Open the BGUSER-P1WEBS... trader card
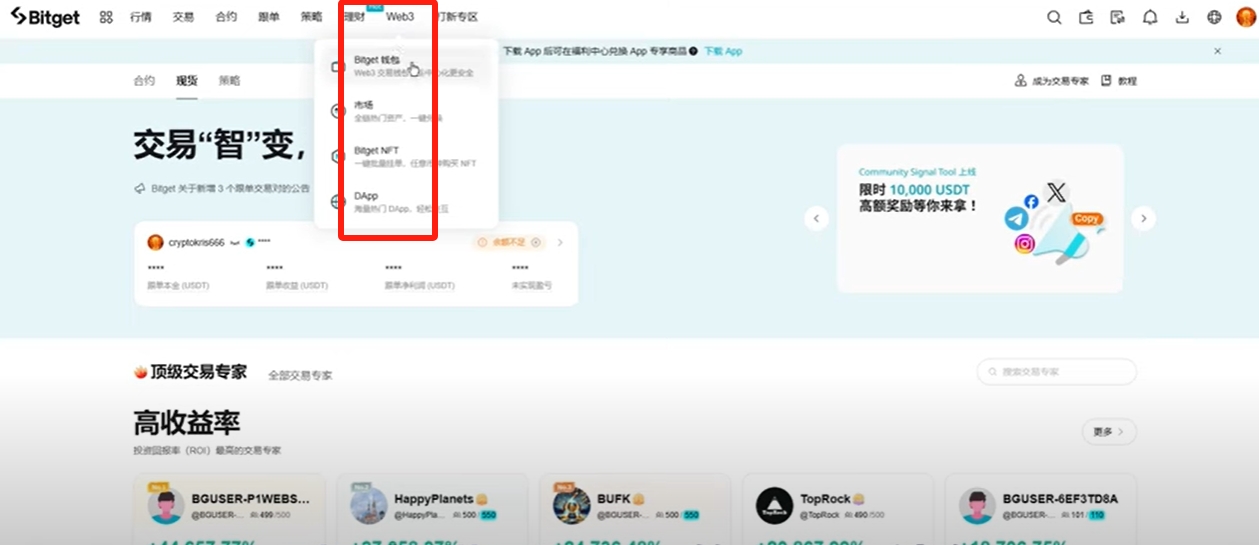 pyautogui.click(x=229, y=510)
